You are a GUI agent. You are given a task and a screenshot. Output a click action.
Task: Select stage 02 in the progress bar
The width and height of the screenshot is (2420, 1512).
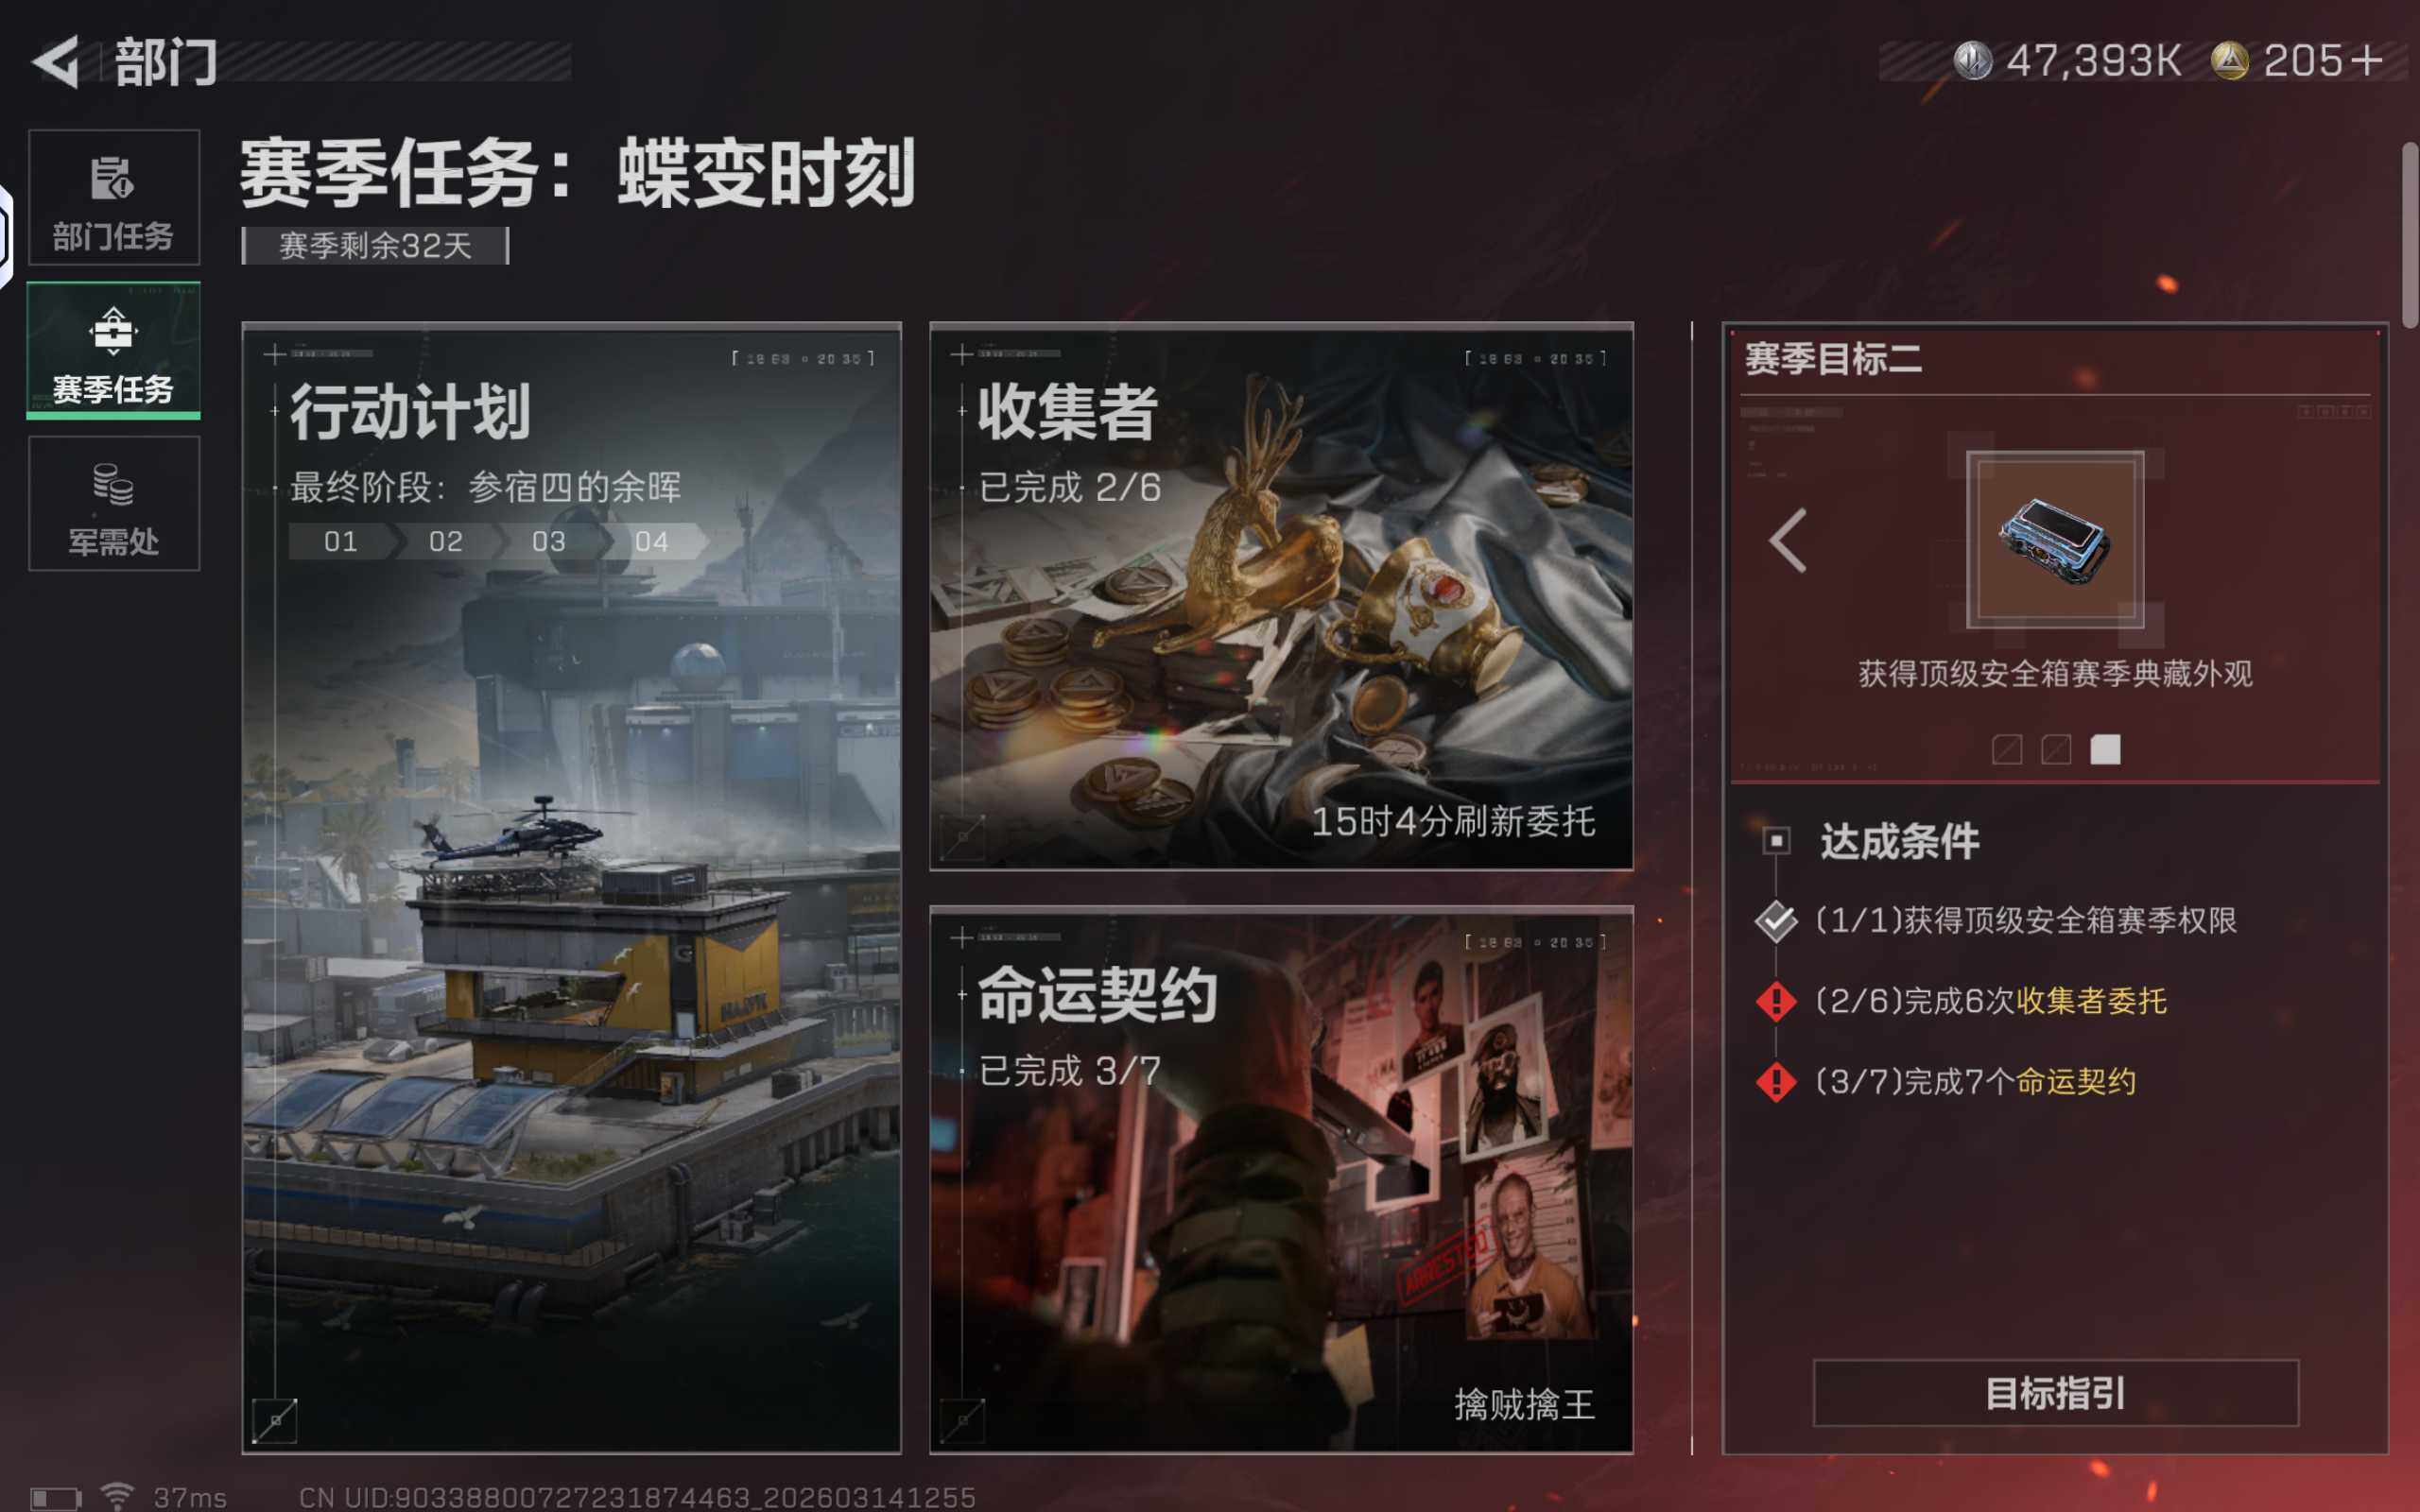coord(446,541)
